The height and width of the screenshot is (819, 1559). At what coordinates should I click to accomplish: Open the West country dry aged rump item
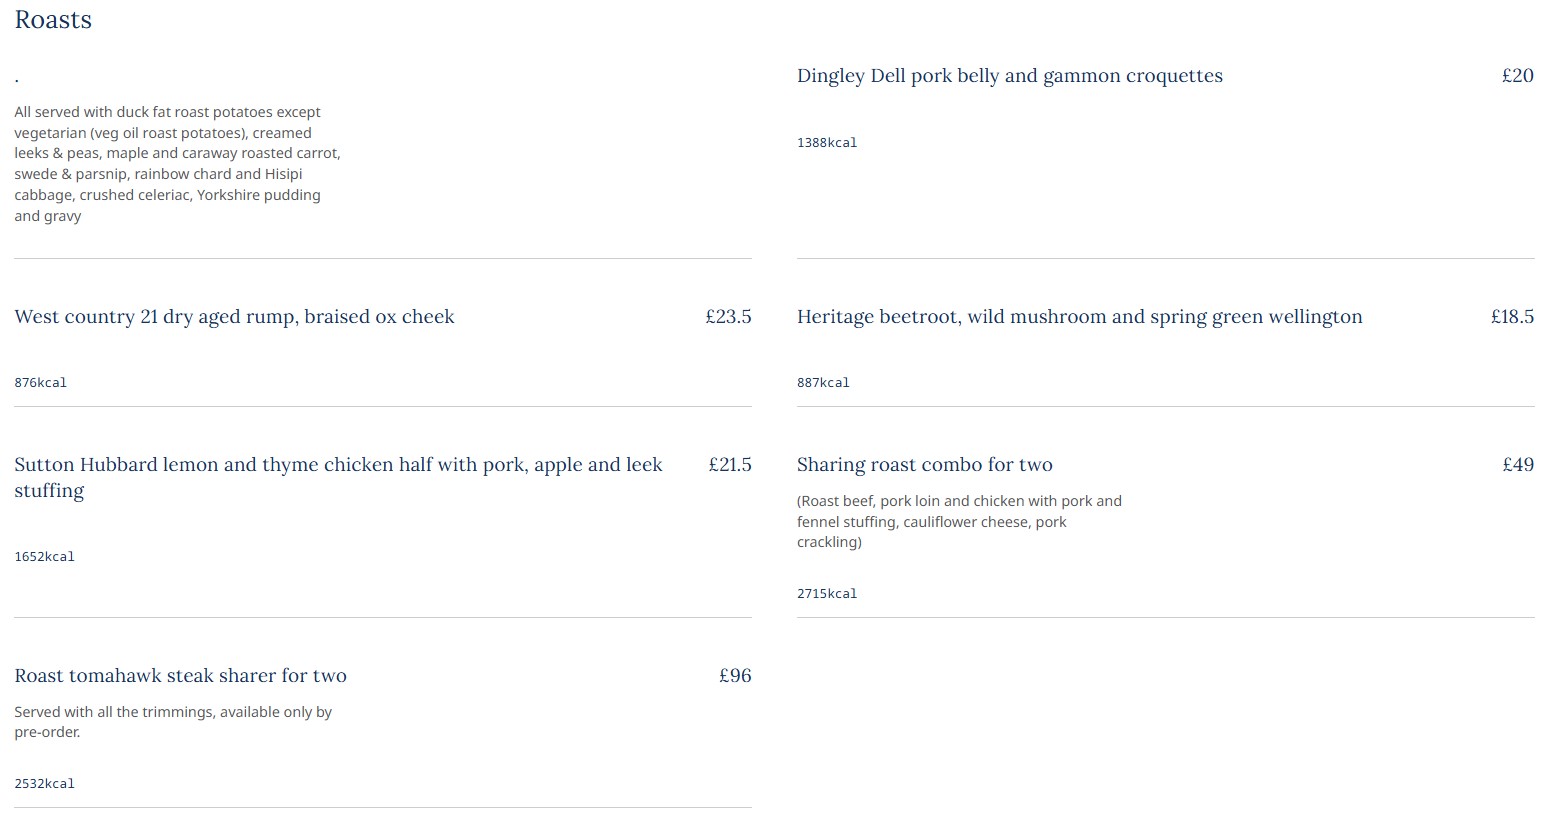[x=234, y=317]
